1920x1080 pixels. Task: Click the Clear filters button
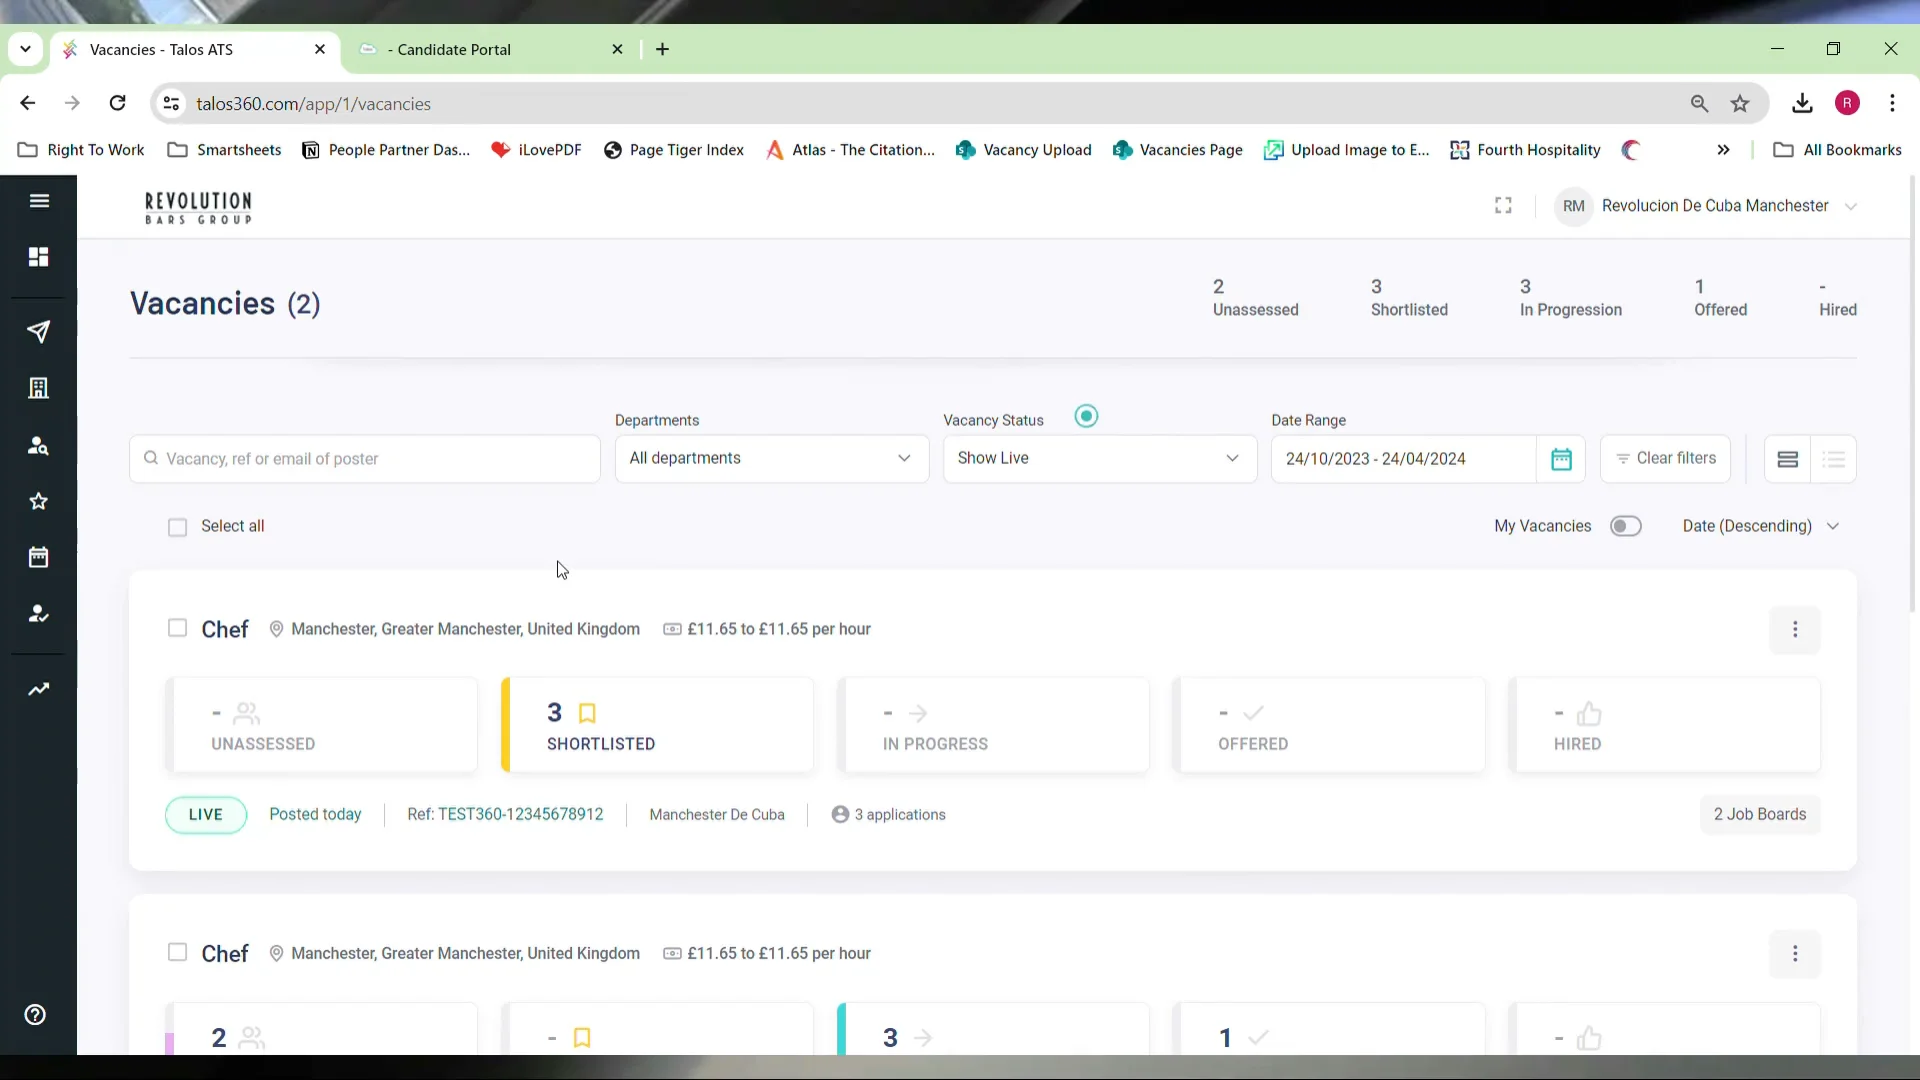click(x=1665, y=458)
